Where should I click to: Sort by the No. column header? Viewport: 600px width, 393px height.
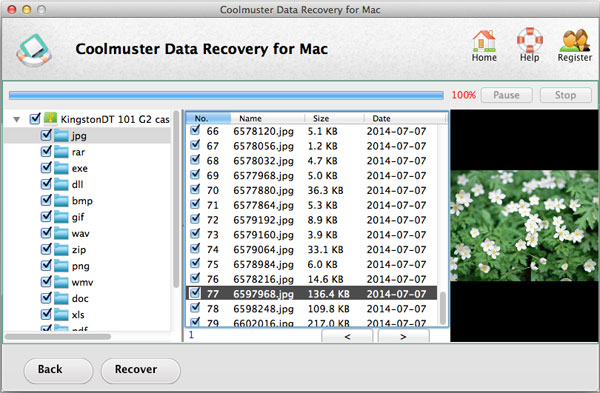tap(209, 118)
